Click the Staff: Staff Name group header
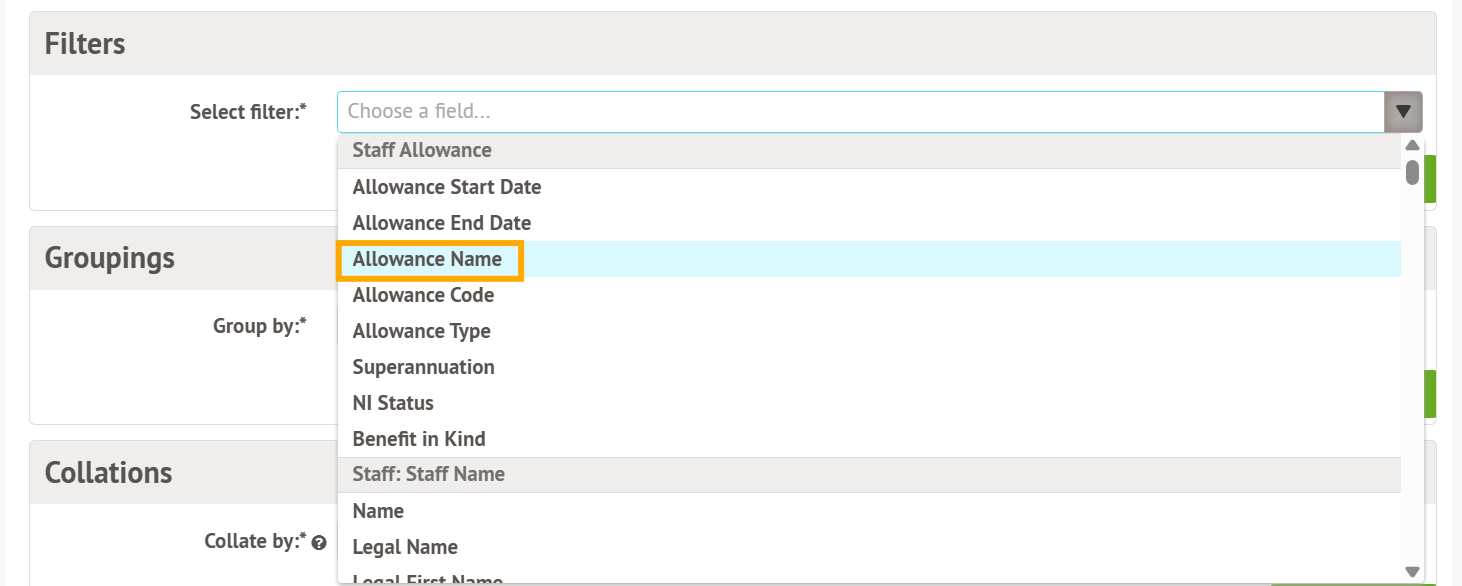 [x=429, y=475]
